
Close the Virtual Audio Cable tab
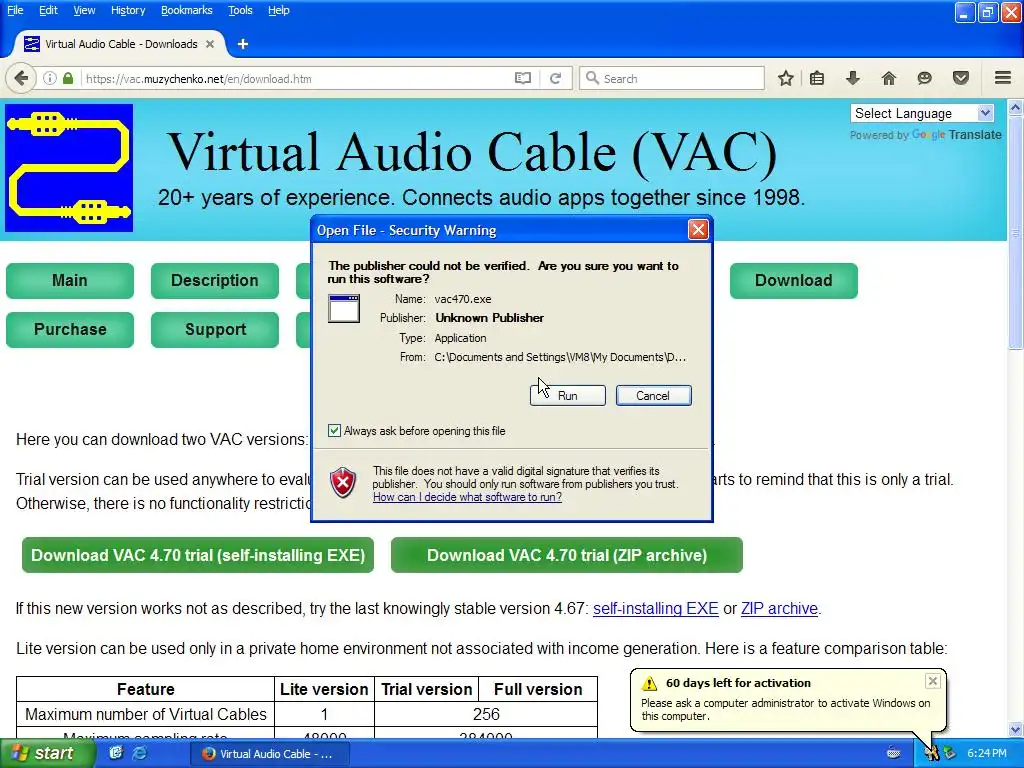[210, 44]
